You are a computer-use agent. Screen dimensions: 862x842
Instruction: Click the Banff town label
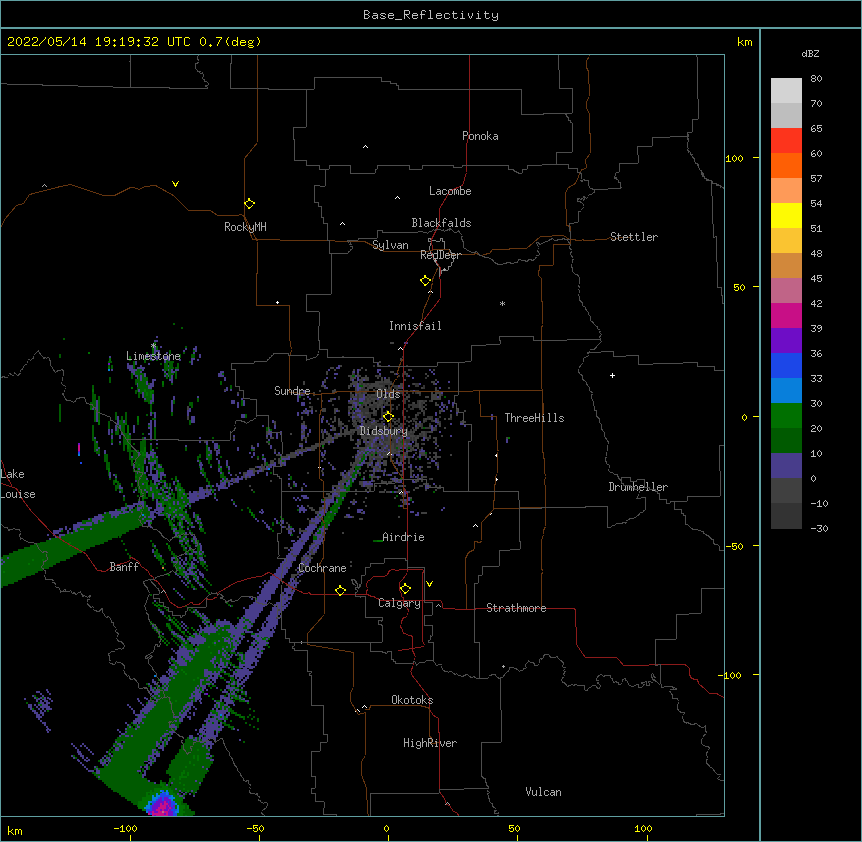pyautogui.click(x=124, y=567)
